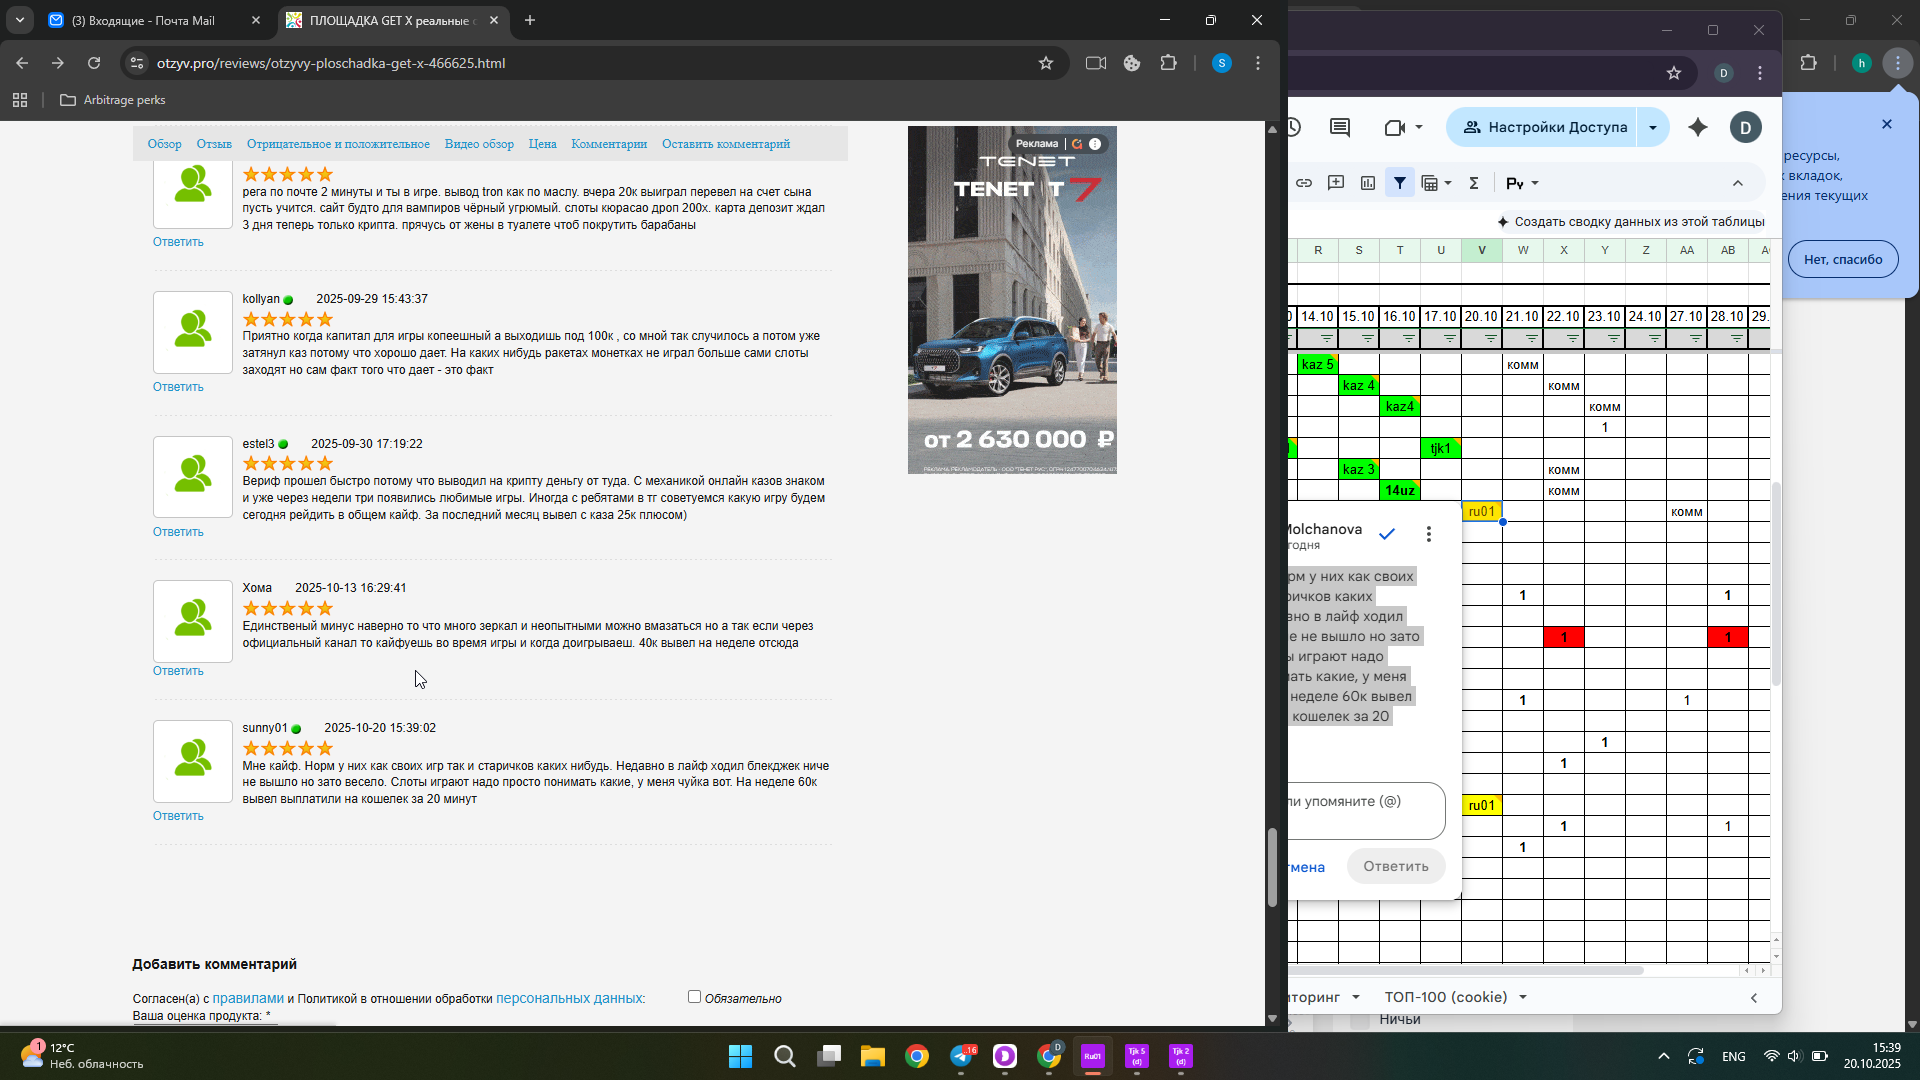This screenshot has width=1920, height=1080.
Task: Click 'Нет, спасибо' button
Action: click(1843, 259)
